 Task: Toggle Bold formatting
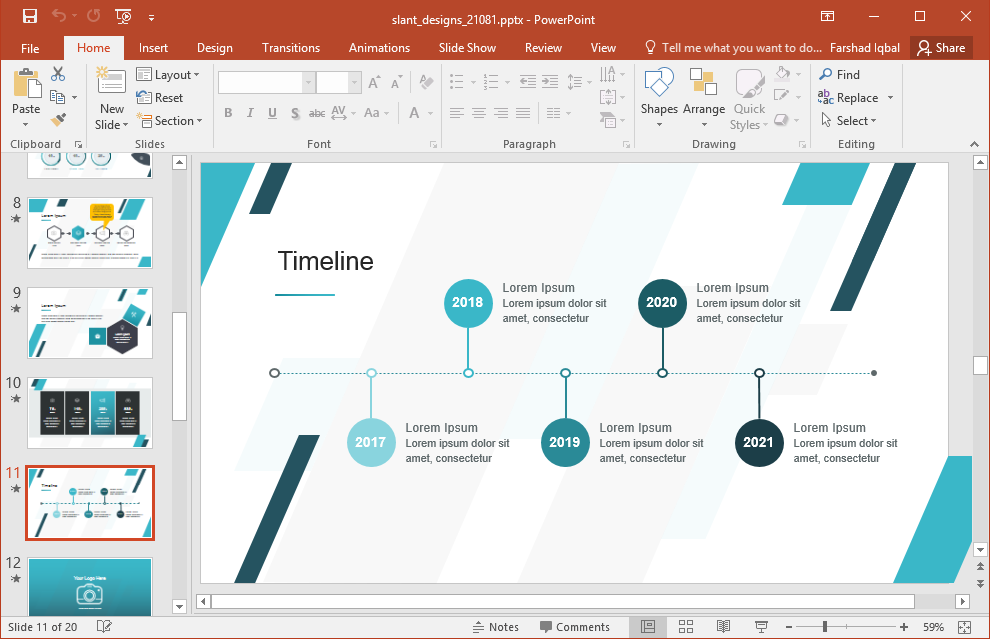[228, 113]
